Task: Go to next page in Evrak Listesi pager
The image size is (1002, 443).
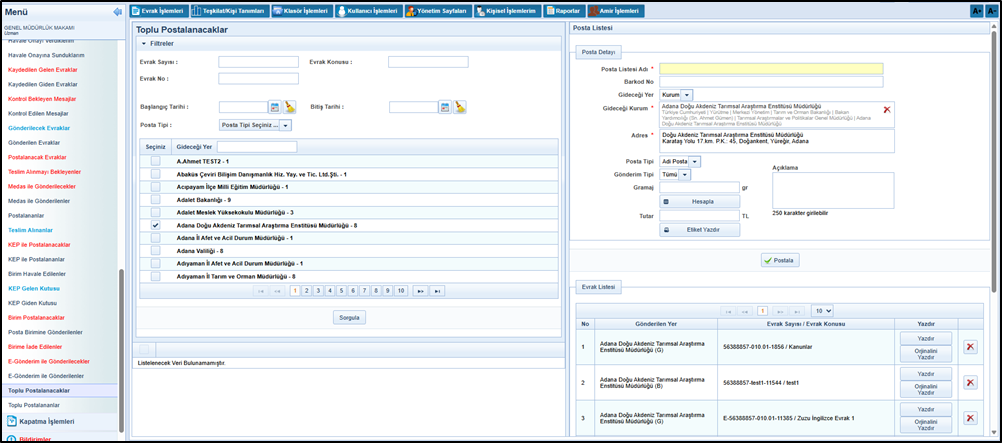Action: (x=779, y=311)
